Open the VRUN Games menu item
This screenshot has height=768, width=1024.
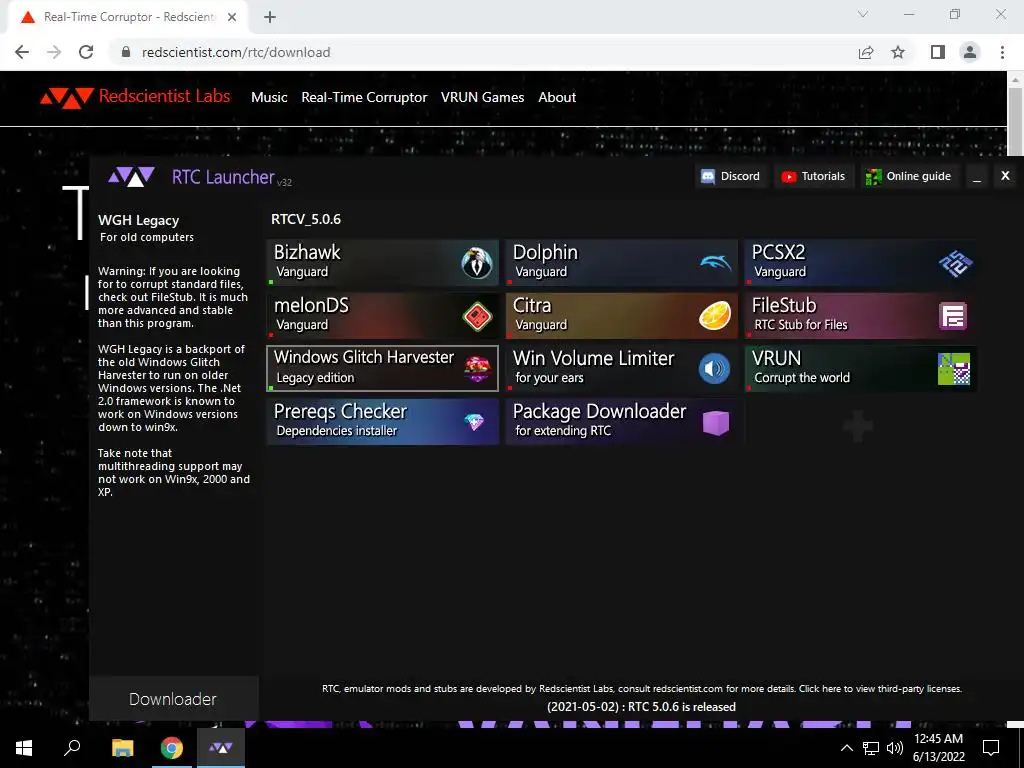482,97
